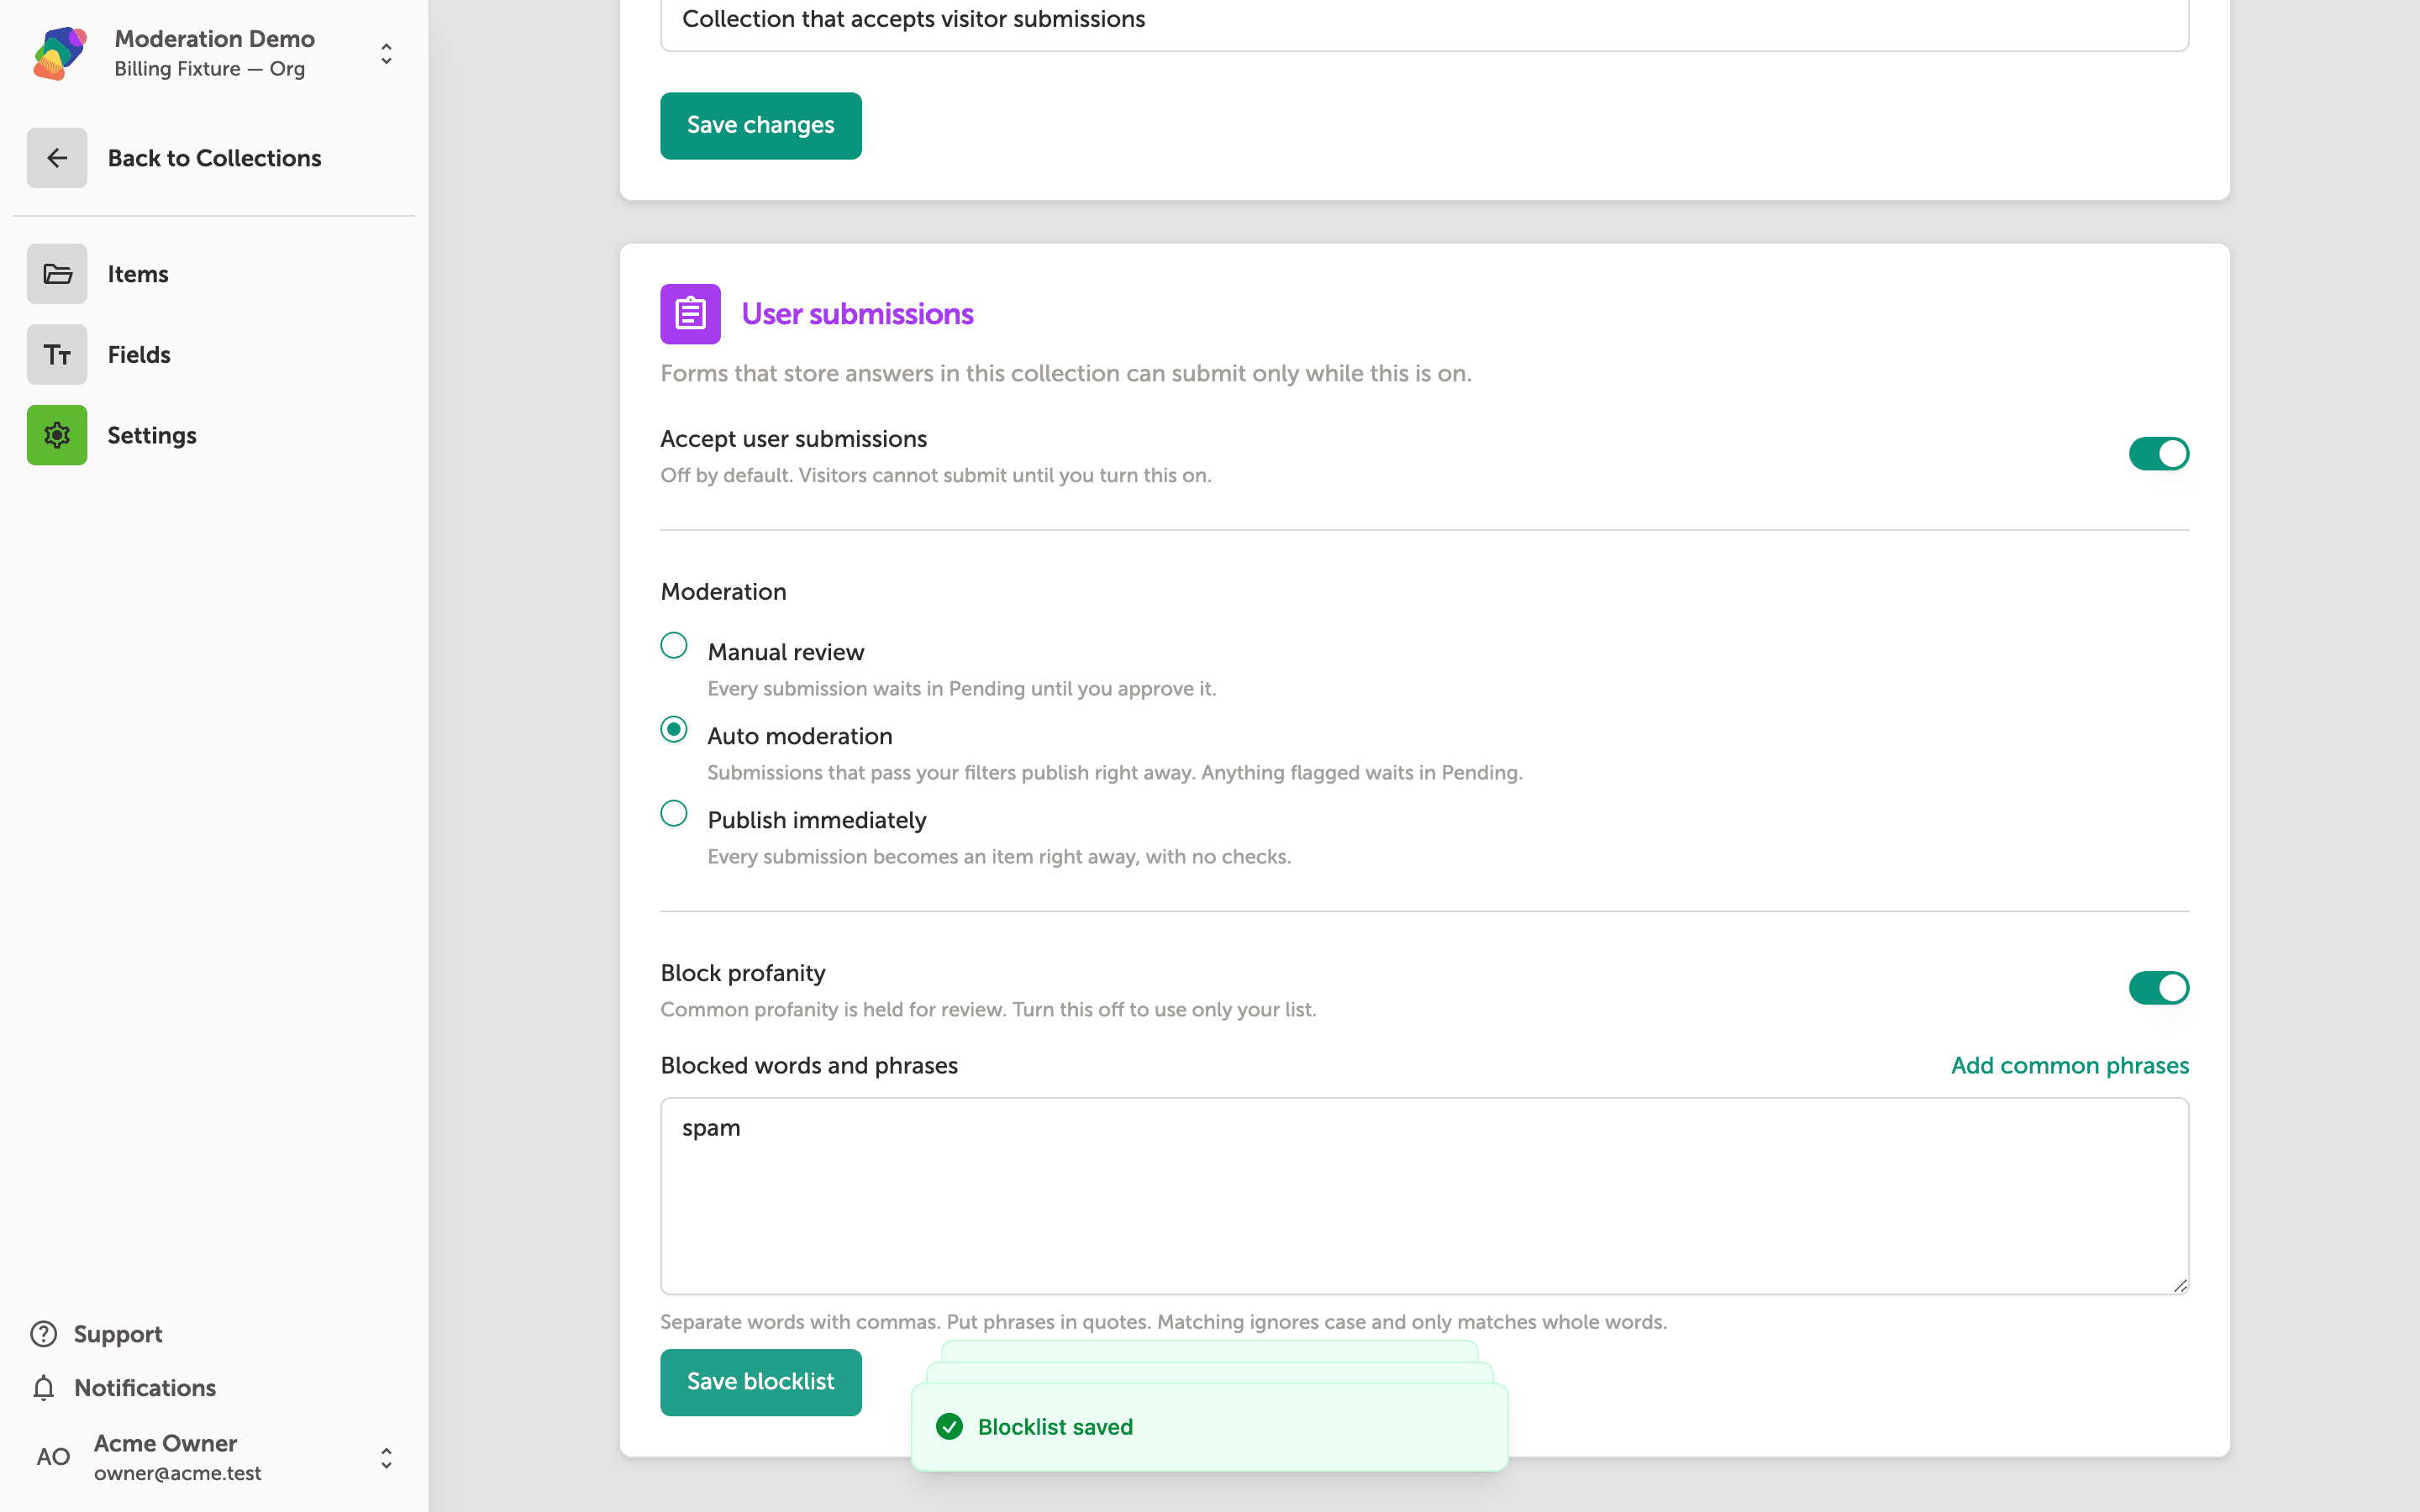The height and width of the screenshot is (1512, 2420).
Task: Open the Support link
Action: (97, 1334)
